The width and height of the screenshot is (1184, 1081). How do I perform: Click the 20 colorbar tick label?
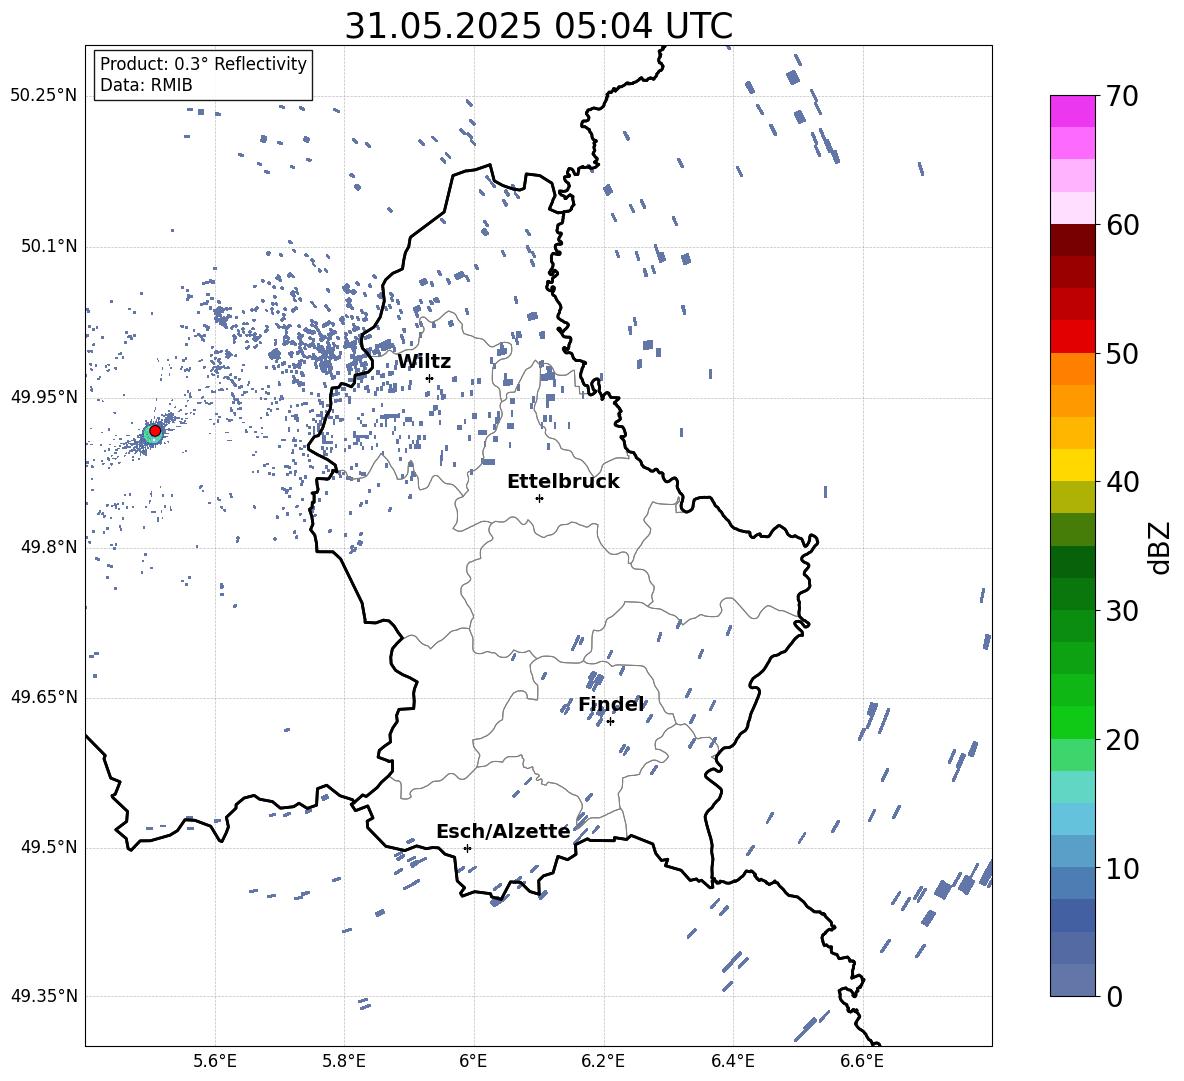1122,739
